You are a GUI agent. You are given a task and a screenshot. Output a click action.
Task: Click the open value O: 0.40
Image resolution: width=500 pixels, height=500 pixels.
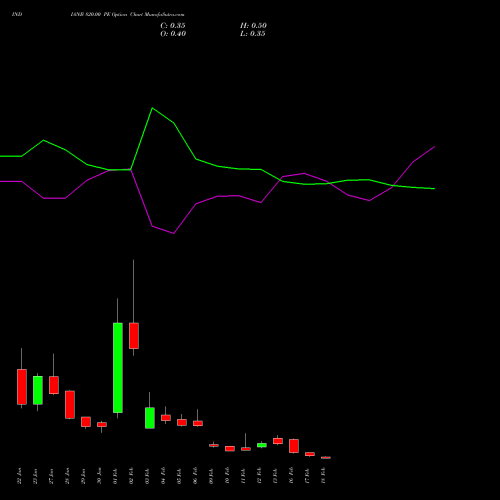173,34
